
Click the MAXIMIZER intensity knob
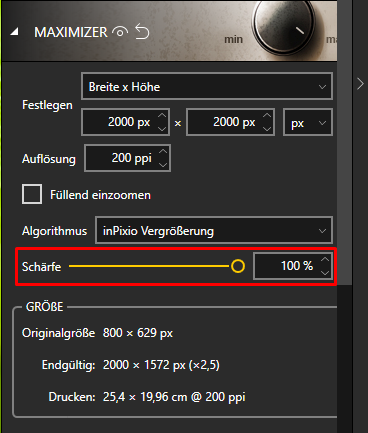coord(283,23)
